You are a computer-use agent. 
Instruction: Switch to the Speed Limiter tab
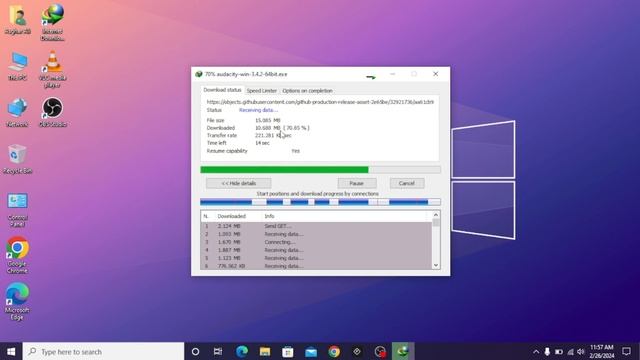(x=262, y=91)
